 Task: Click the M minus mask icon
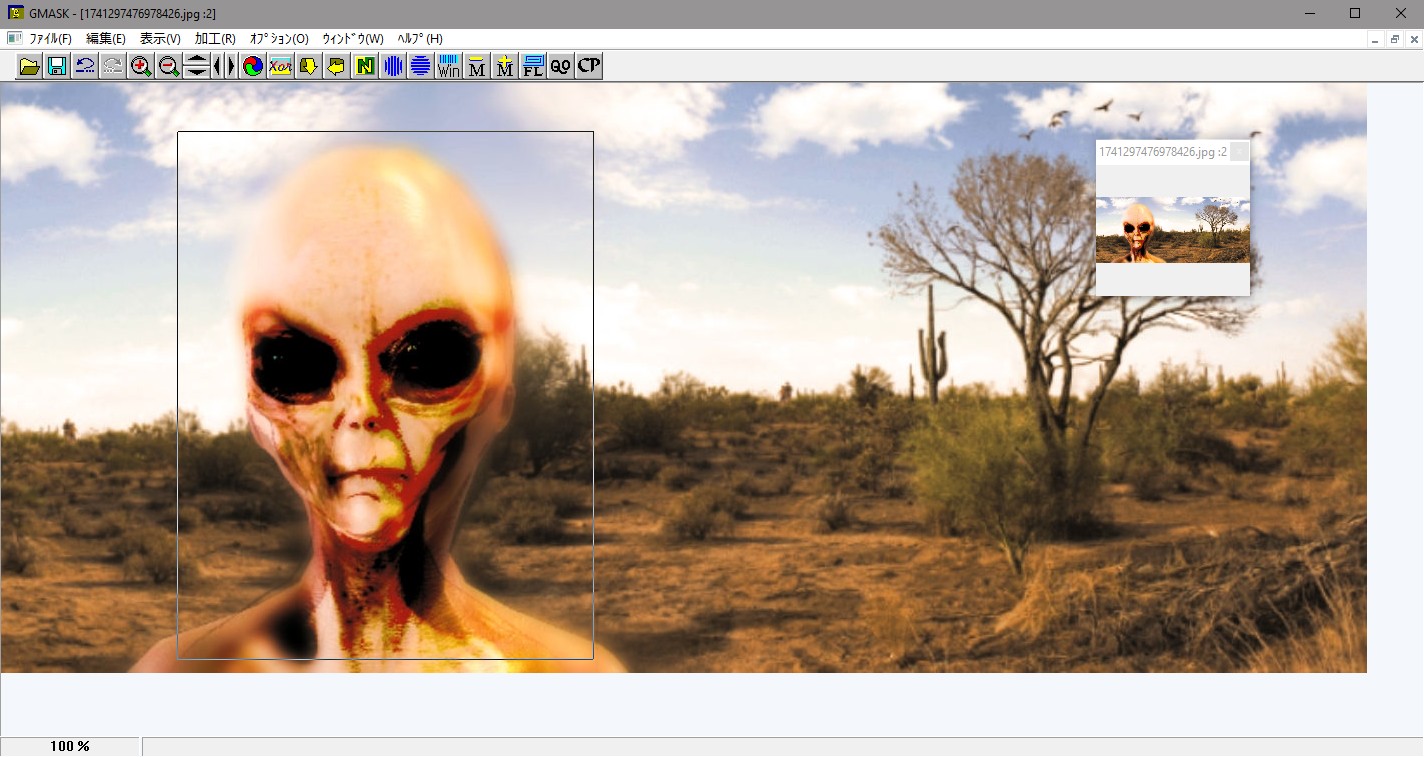[477, 66]
